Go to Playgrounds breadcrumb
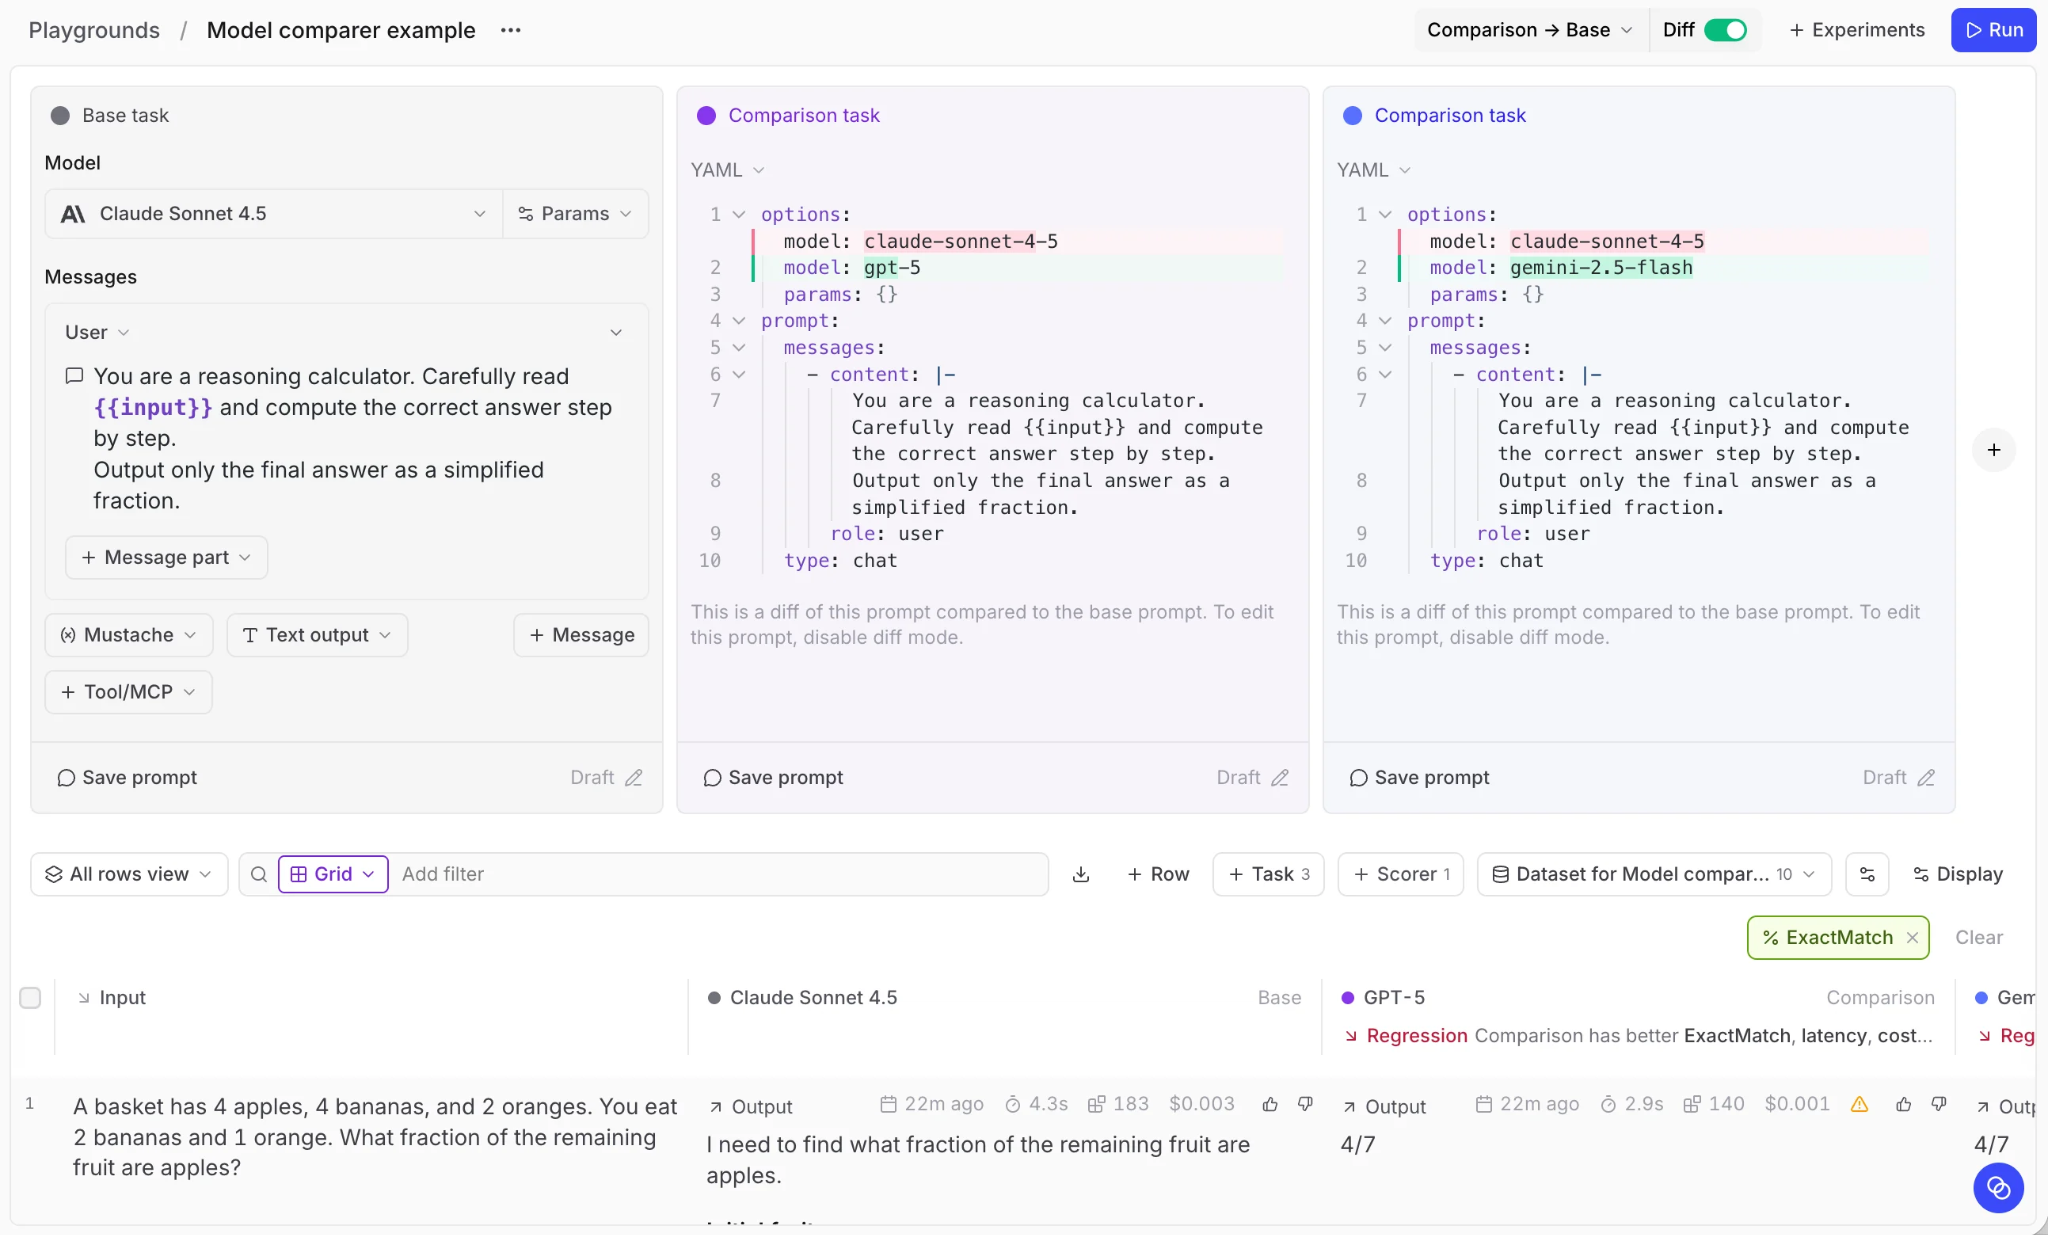 (x=94, y=30)
